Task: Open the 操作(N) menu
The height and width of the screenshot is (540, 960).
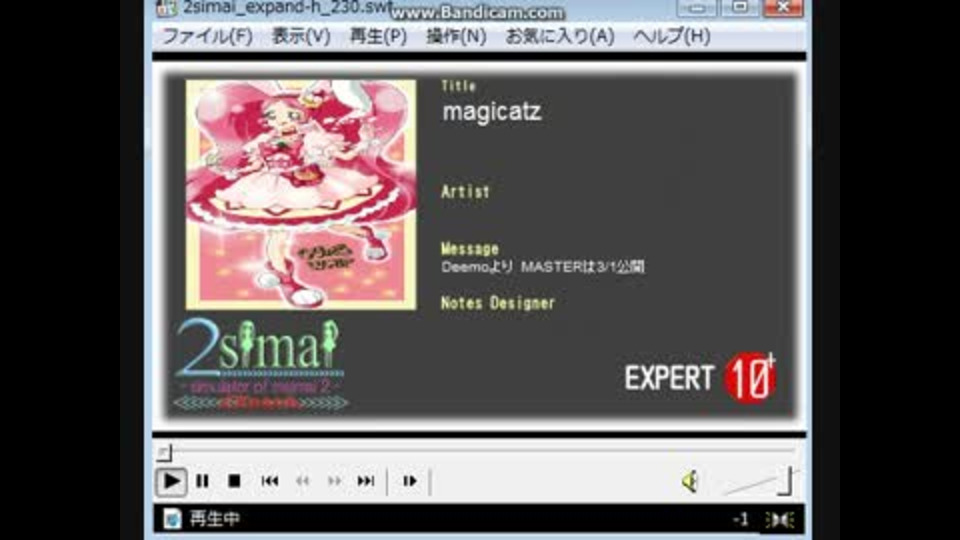Action: [x=456, y=36]
